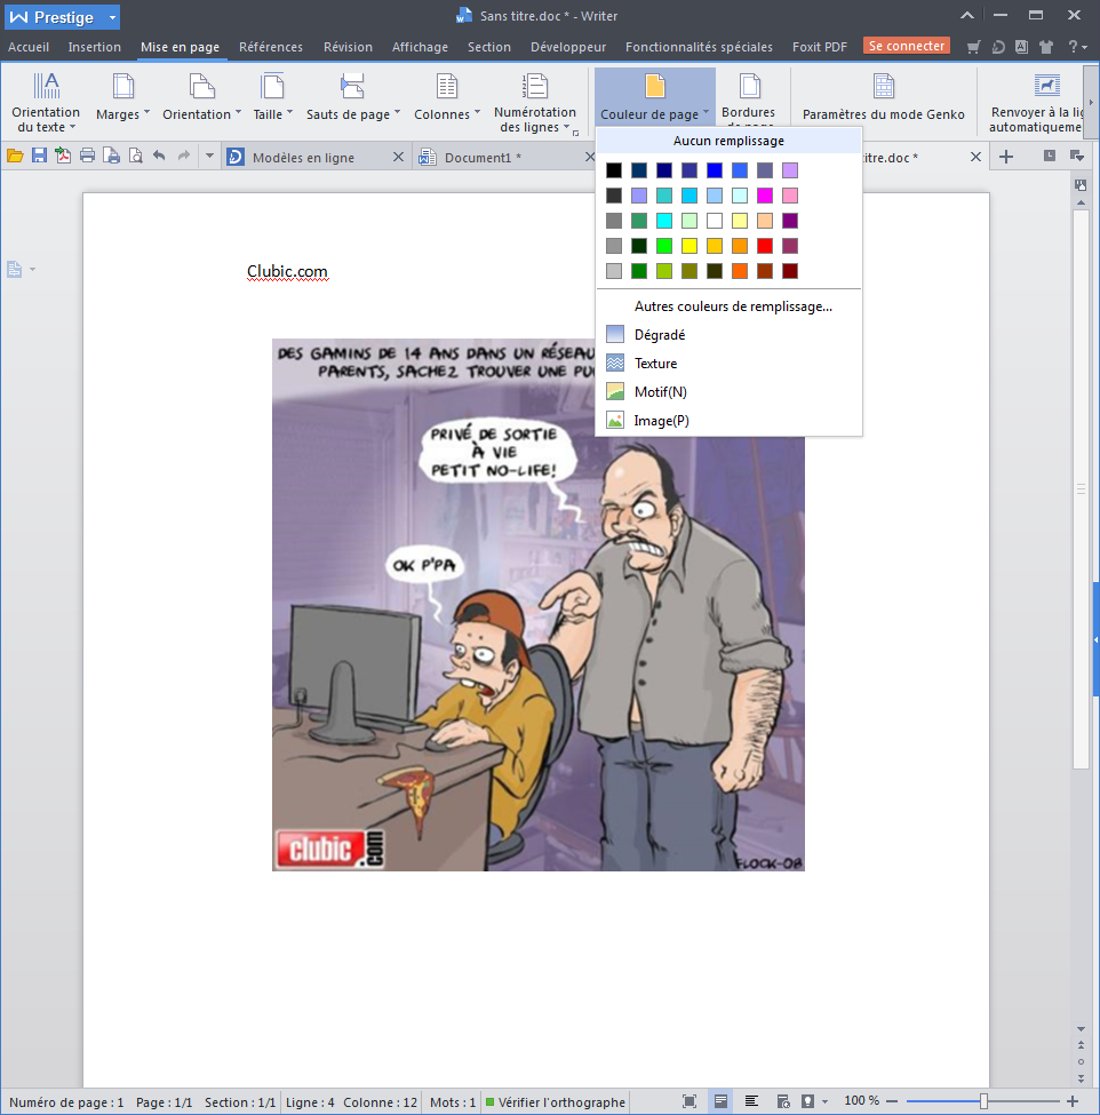Viewport: 1100px width, 1115px height.
Task: Expand the Marges dropdown
Action: coord(123,97)
